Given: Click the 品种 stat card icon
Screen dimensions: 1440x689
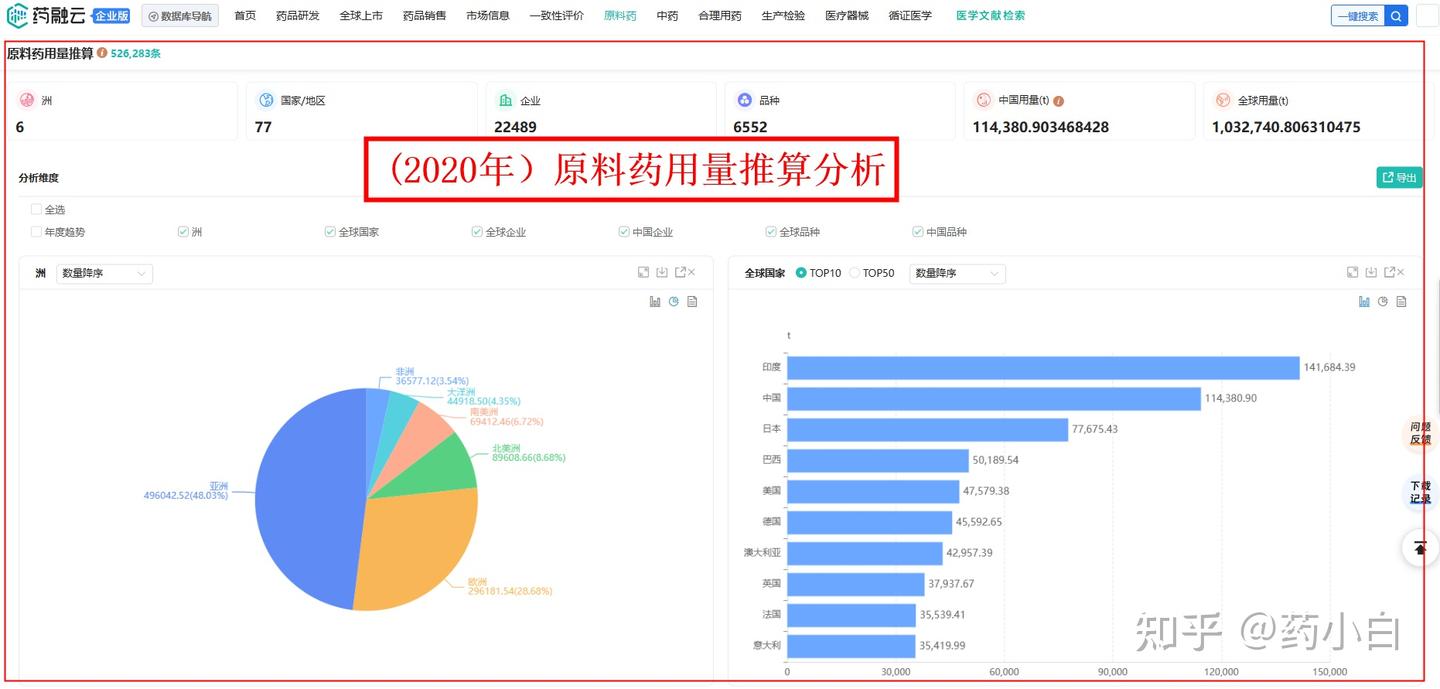Looking at the screenshot, I should click(744, 100).
